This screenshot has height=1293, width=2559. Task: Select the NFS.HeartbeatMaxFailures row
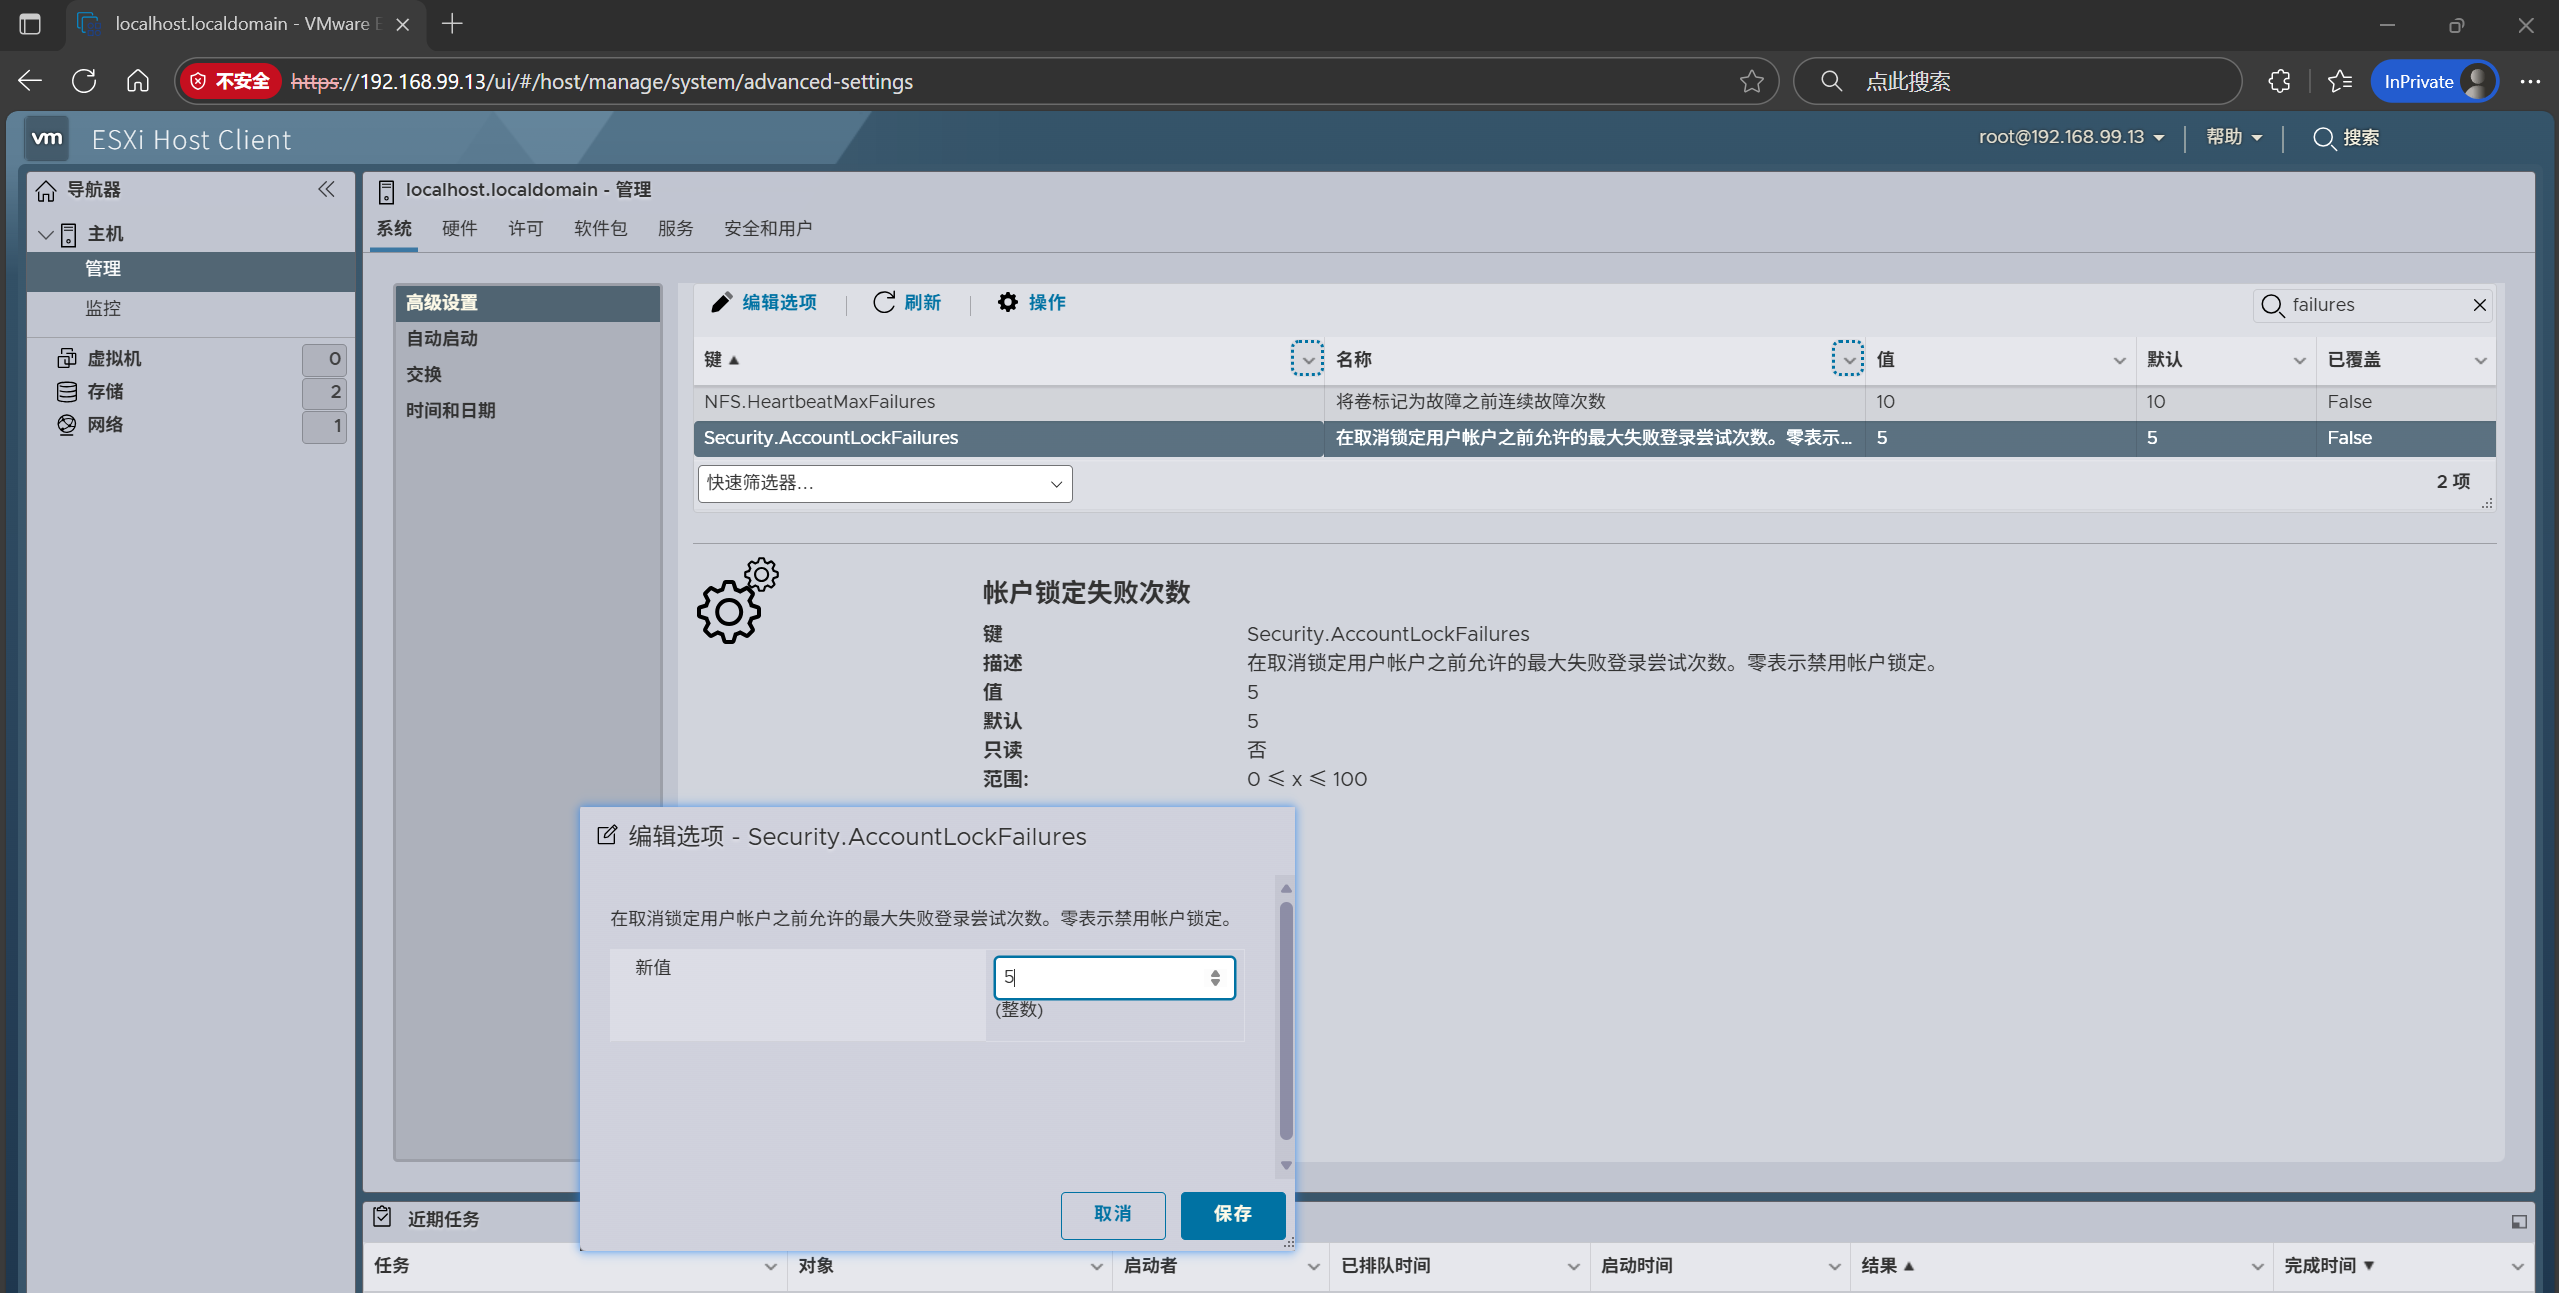point(1594,402)
